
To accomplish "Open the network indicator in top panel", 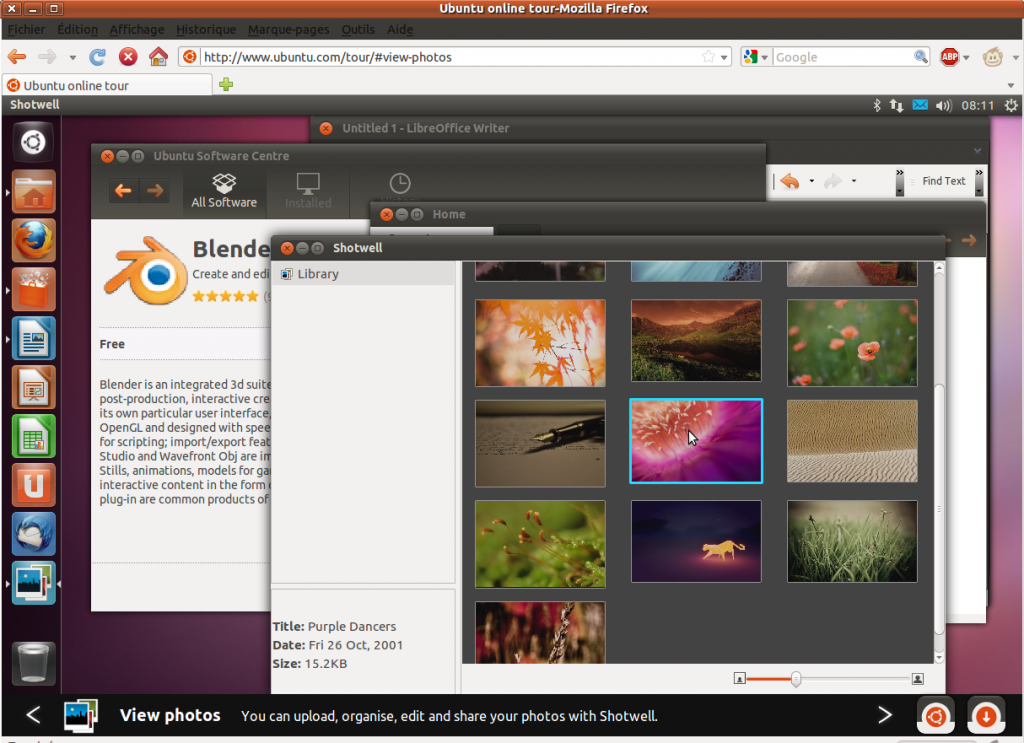I will point(897,105).
